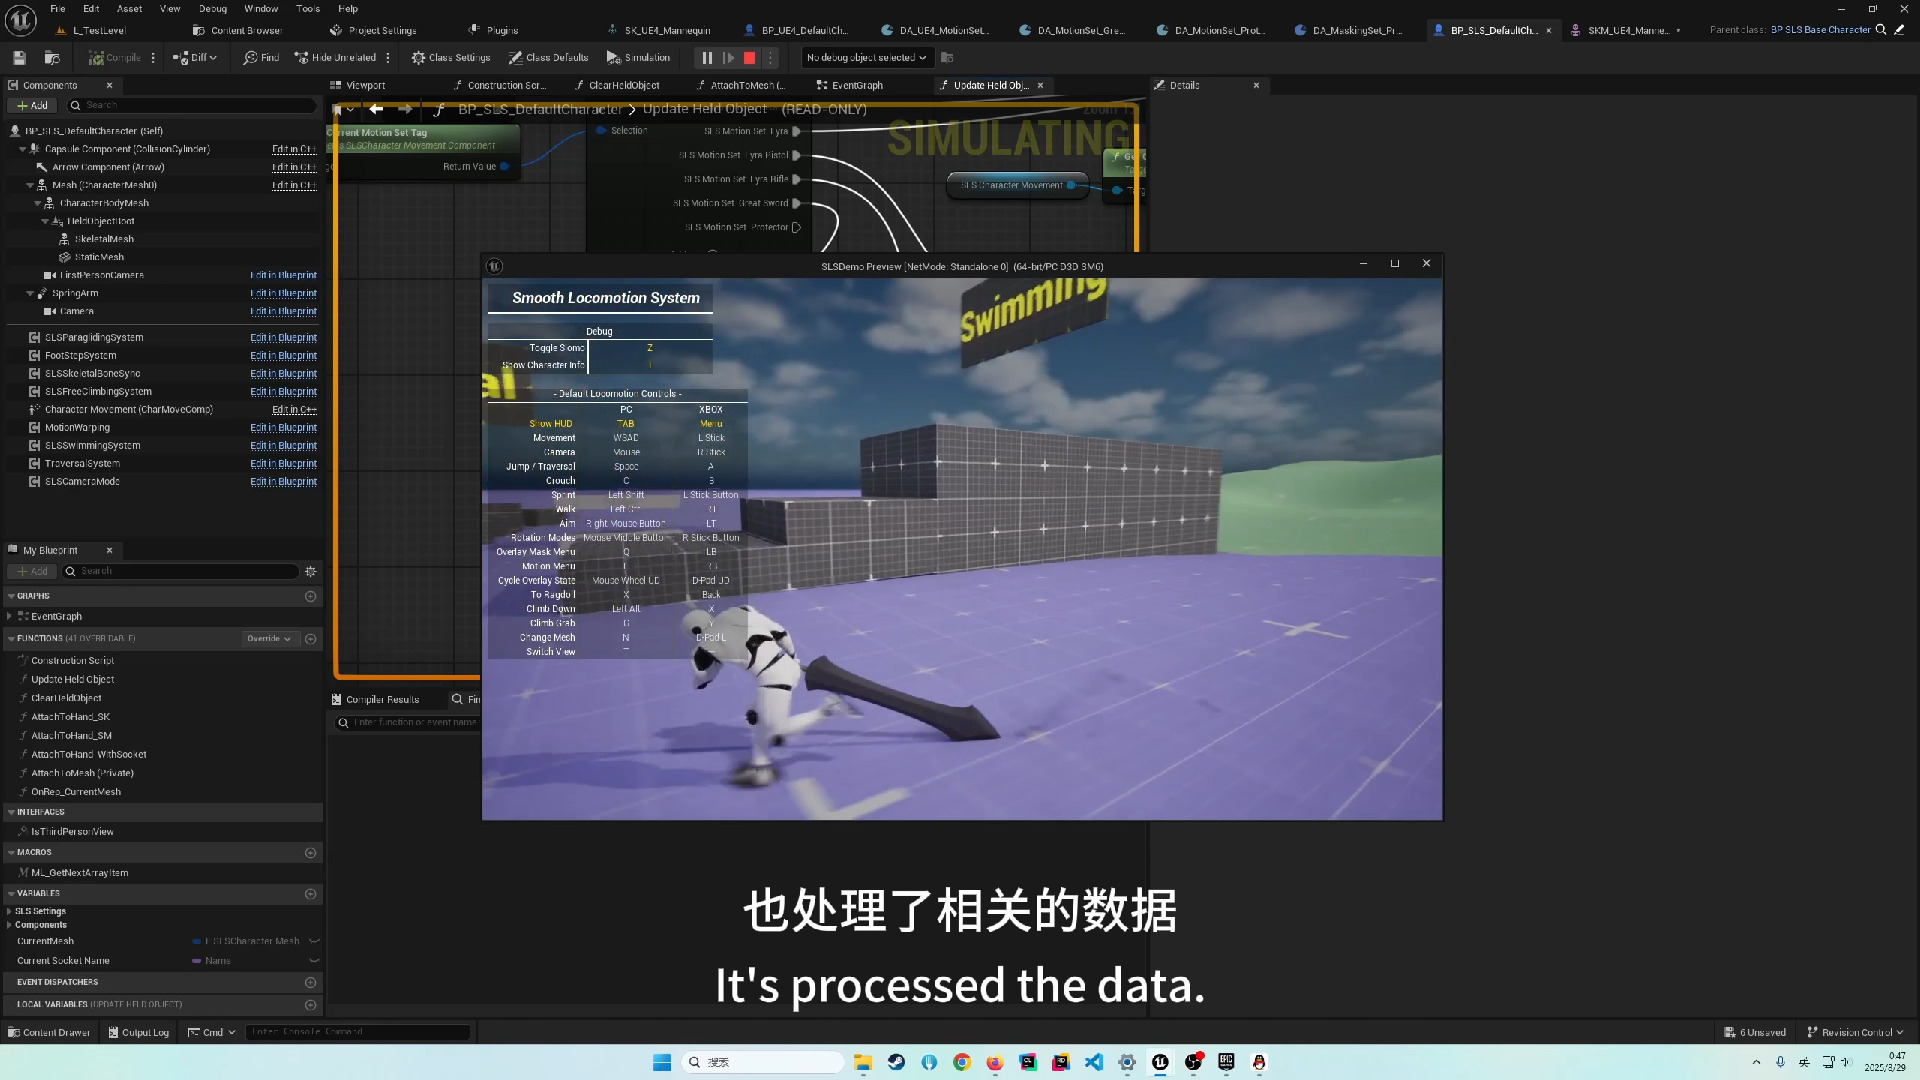
Task: Open Revision Control menu in status bar
Action: (1856, 1033)
